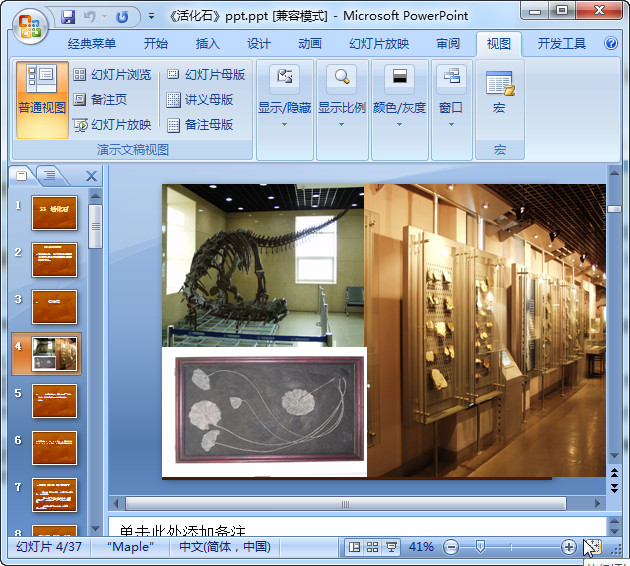Screen dimensions: 630x566
Task: Click the "Maple" theme status entry
Action: tap(130, 547)
